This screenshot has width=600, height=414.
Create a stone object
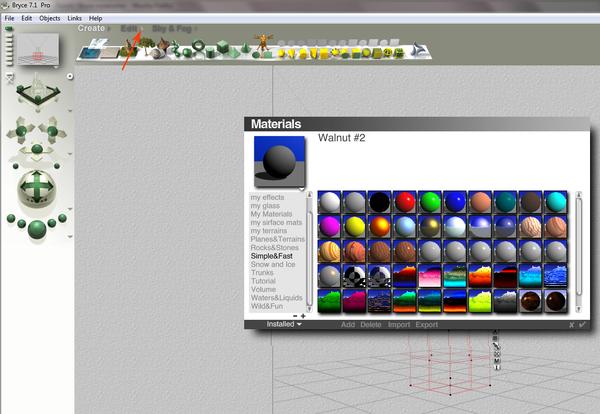(157, 54)
